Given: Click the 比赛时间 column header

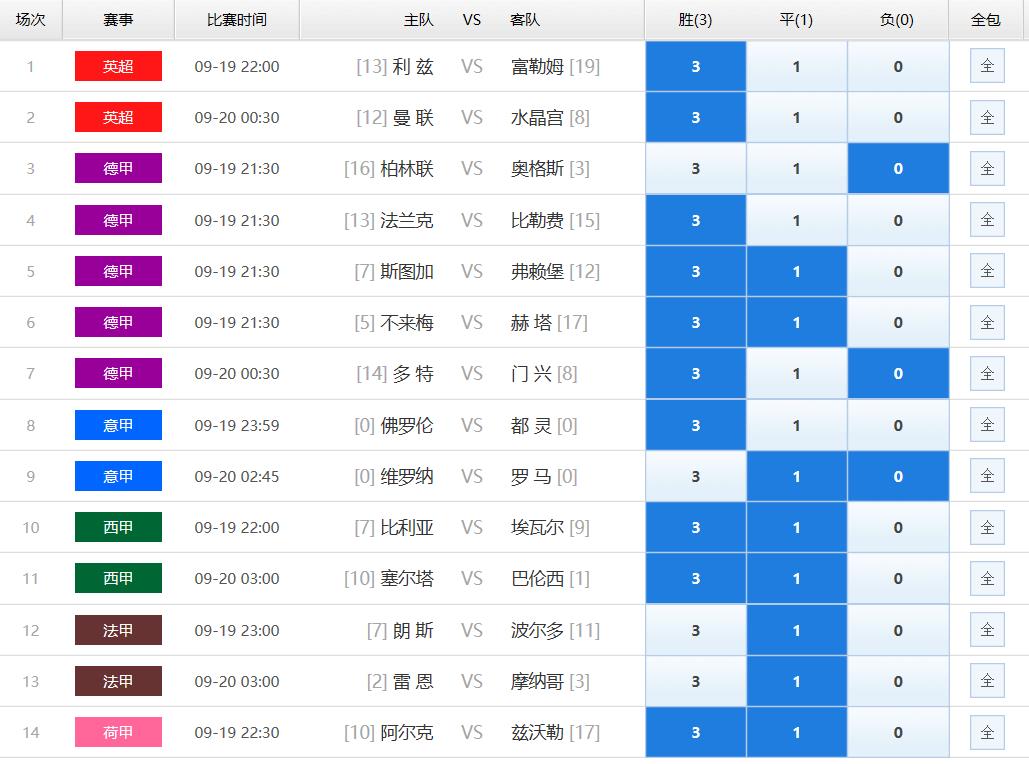Looking at the screenshot, I should 237,20.
